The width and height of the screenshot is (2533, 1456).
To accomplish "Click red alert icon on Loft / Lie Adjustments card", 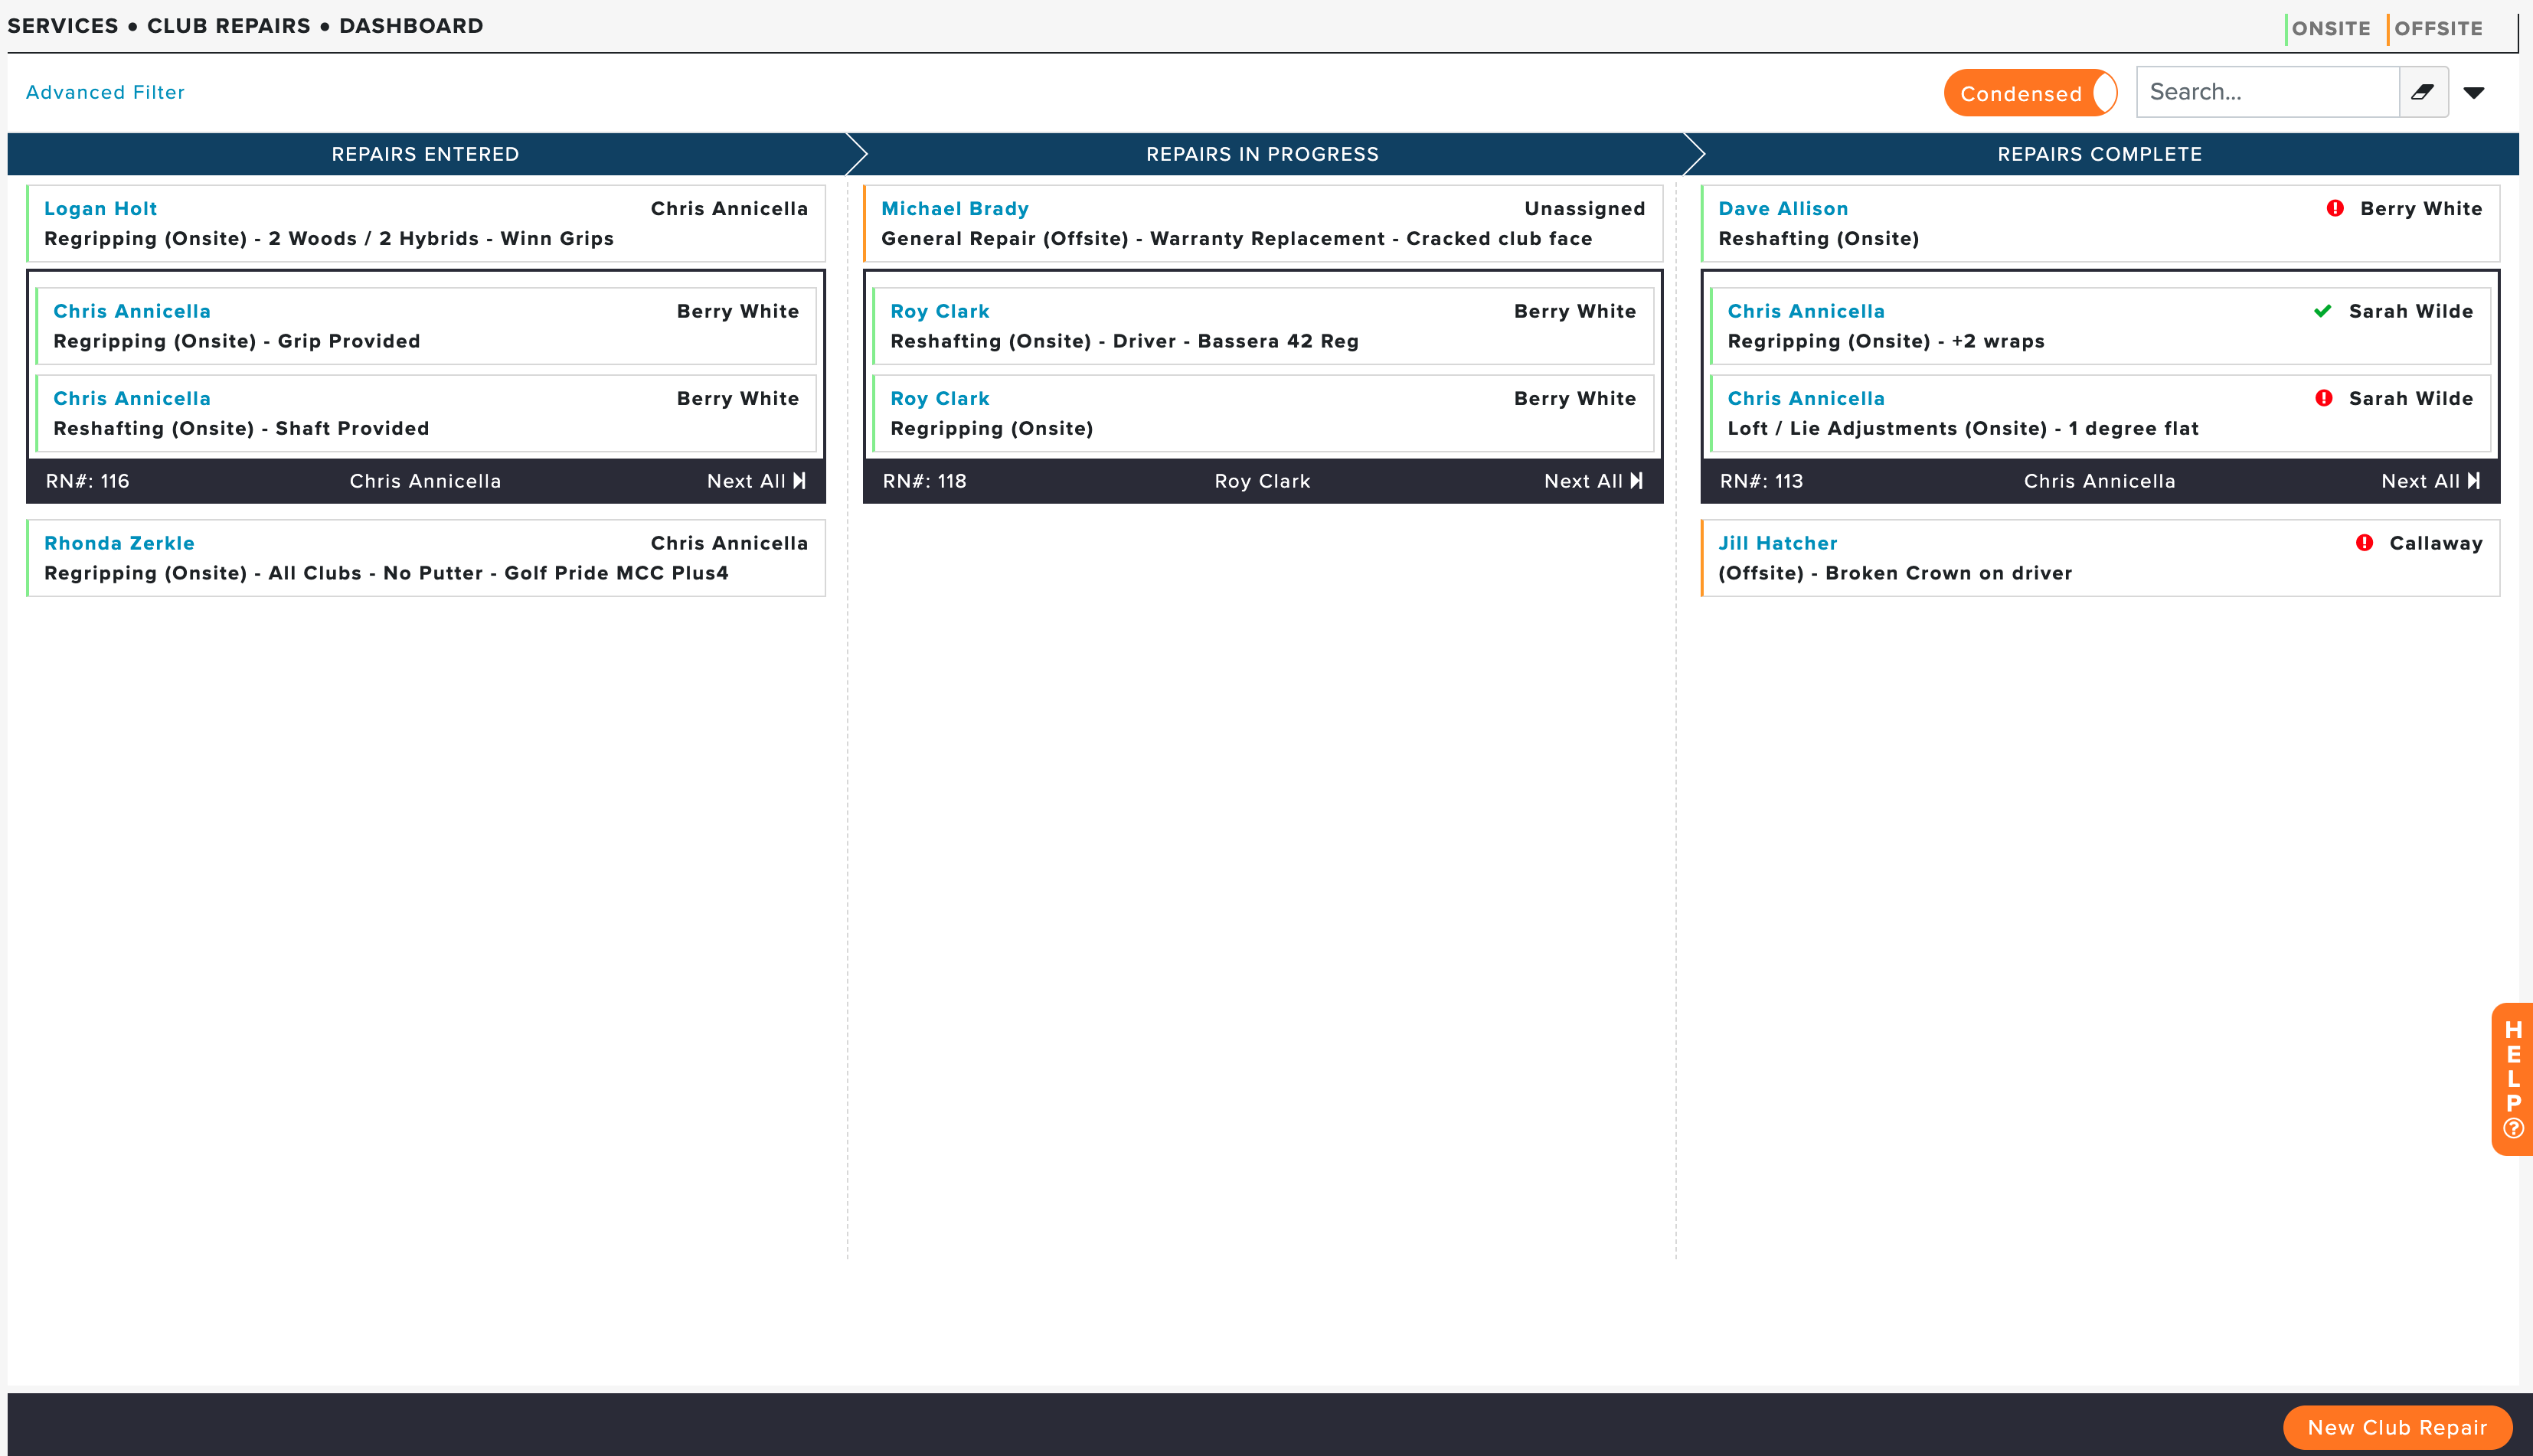I will click(2324, 398).
